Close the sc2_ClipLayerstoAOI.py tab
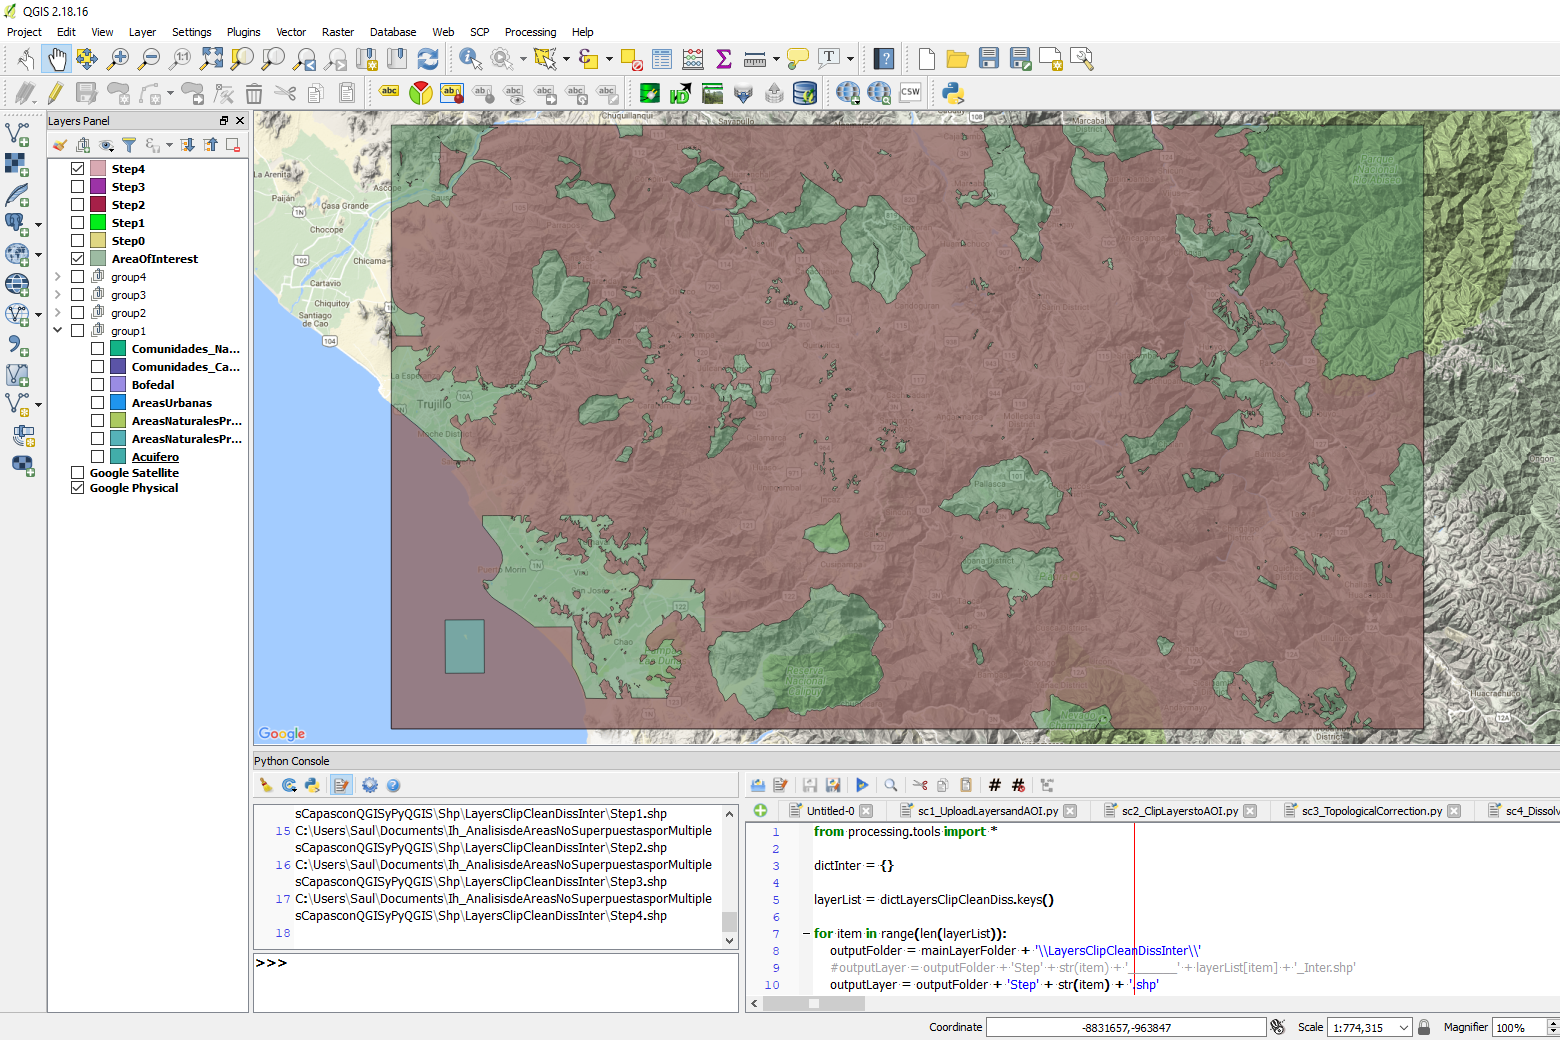1560x1040 pixels. [x=1250, y=811]
